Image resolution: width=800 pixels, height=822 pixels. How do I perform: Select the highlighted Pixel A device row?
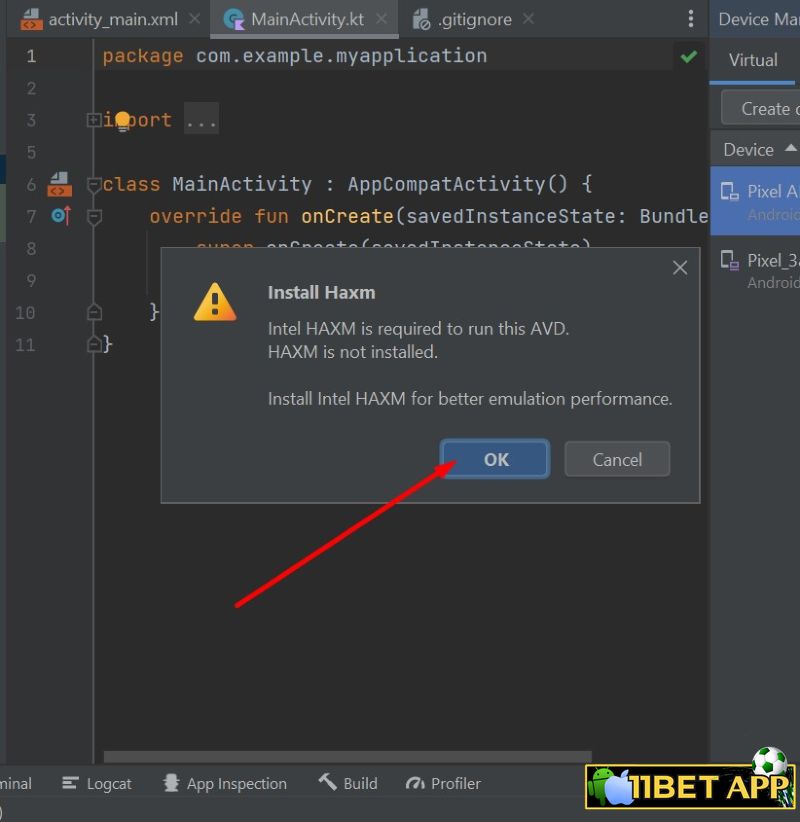(755, 201)
